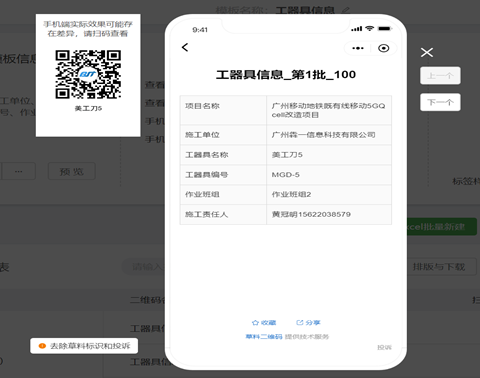
Task: Click the 作业班组 label cell
Action: 223,194
